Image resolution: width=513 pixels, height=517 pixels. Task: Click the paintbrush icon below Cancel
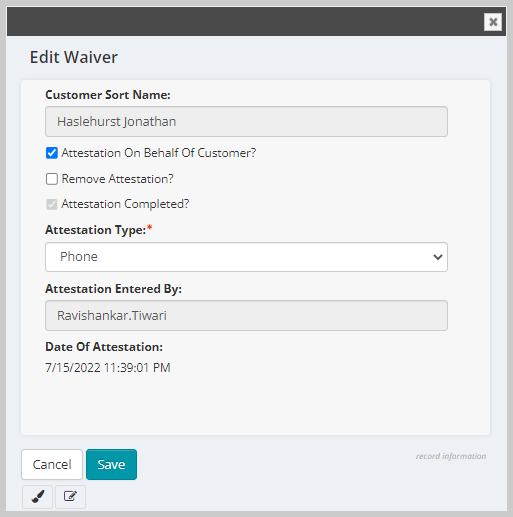click(x=38, y=497)
